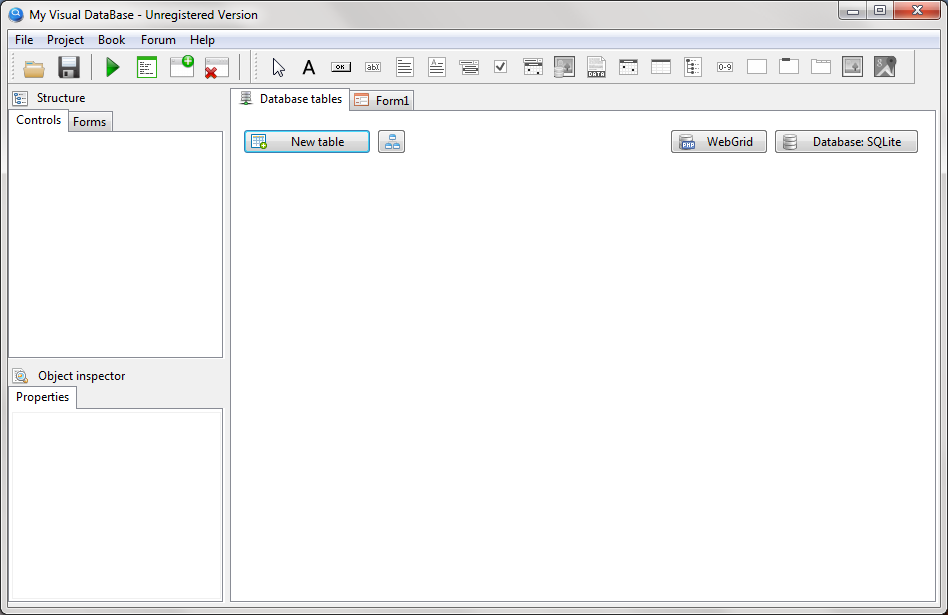
Task: Open the script editor icon in the toolbar
Action: coord(147,67)
